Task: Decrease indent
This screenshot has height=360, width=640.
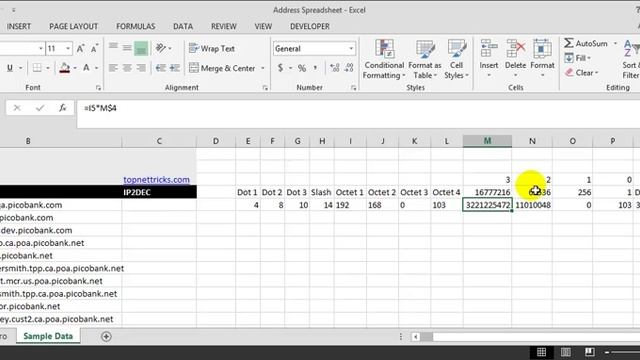Action: 161,68
